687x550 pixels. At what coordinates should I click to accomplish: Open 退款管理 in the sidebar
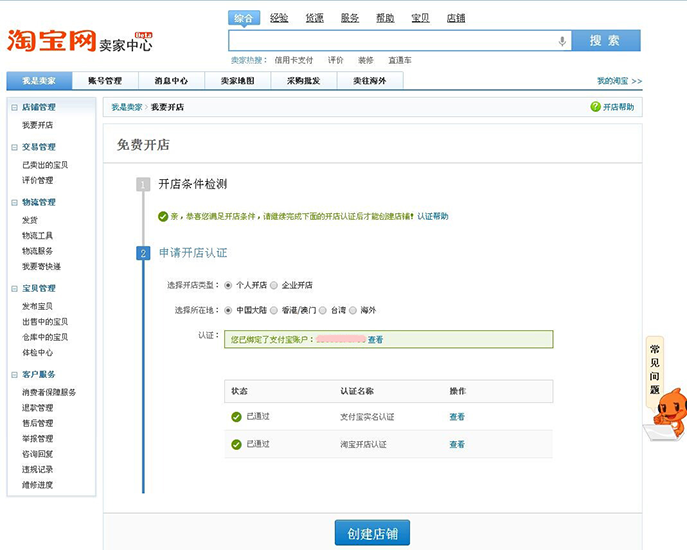pyautogui.click(x=38, y=408)
